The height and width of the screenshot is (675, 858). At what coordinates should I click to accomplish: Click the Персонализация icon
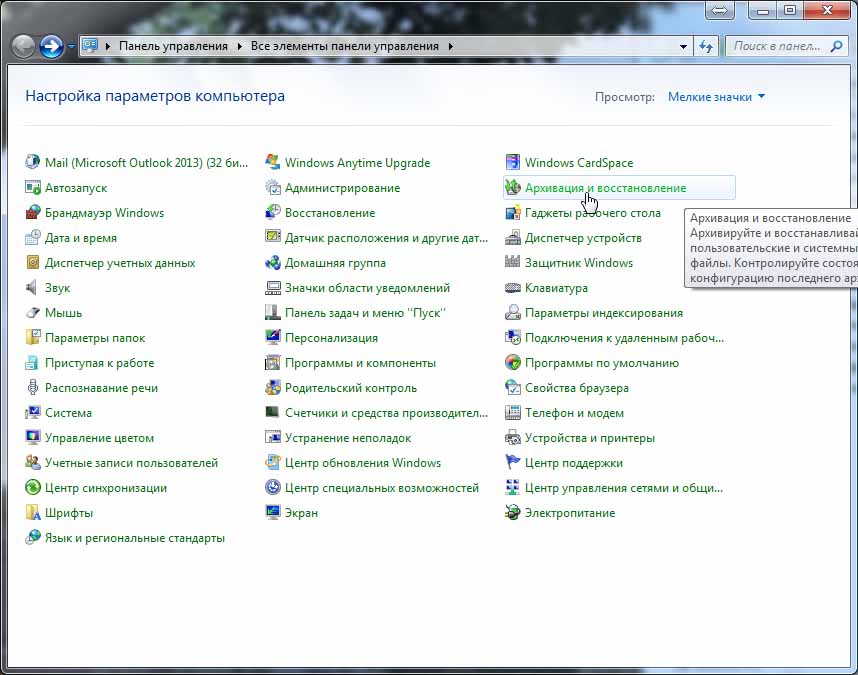click(x=273, y=338)
